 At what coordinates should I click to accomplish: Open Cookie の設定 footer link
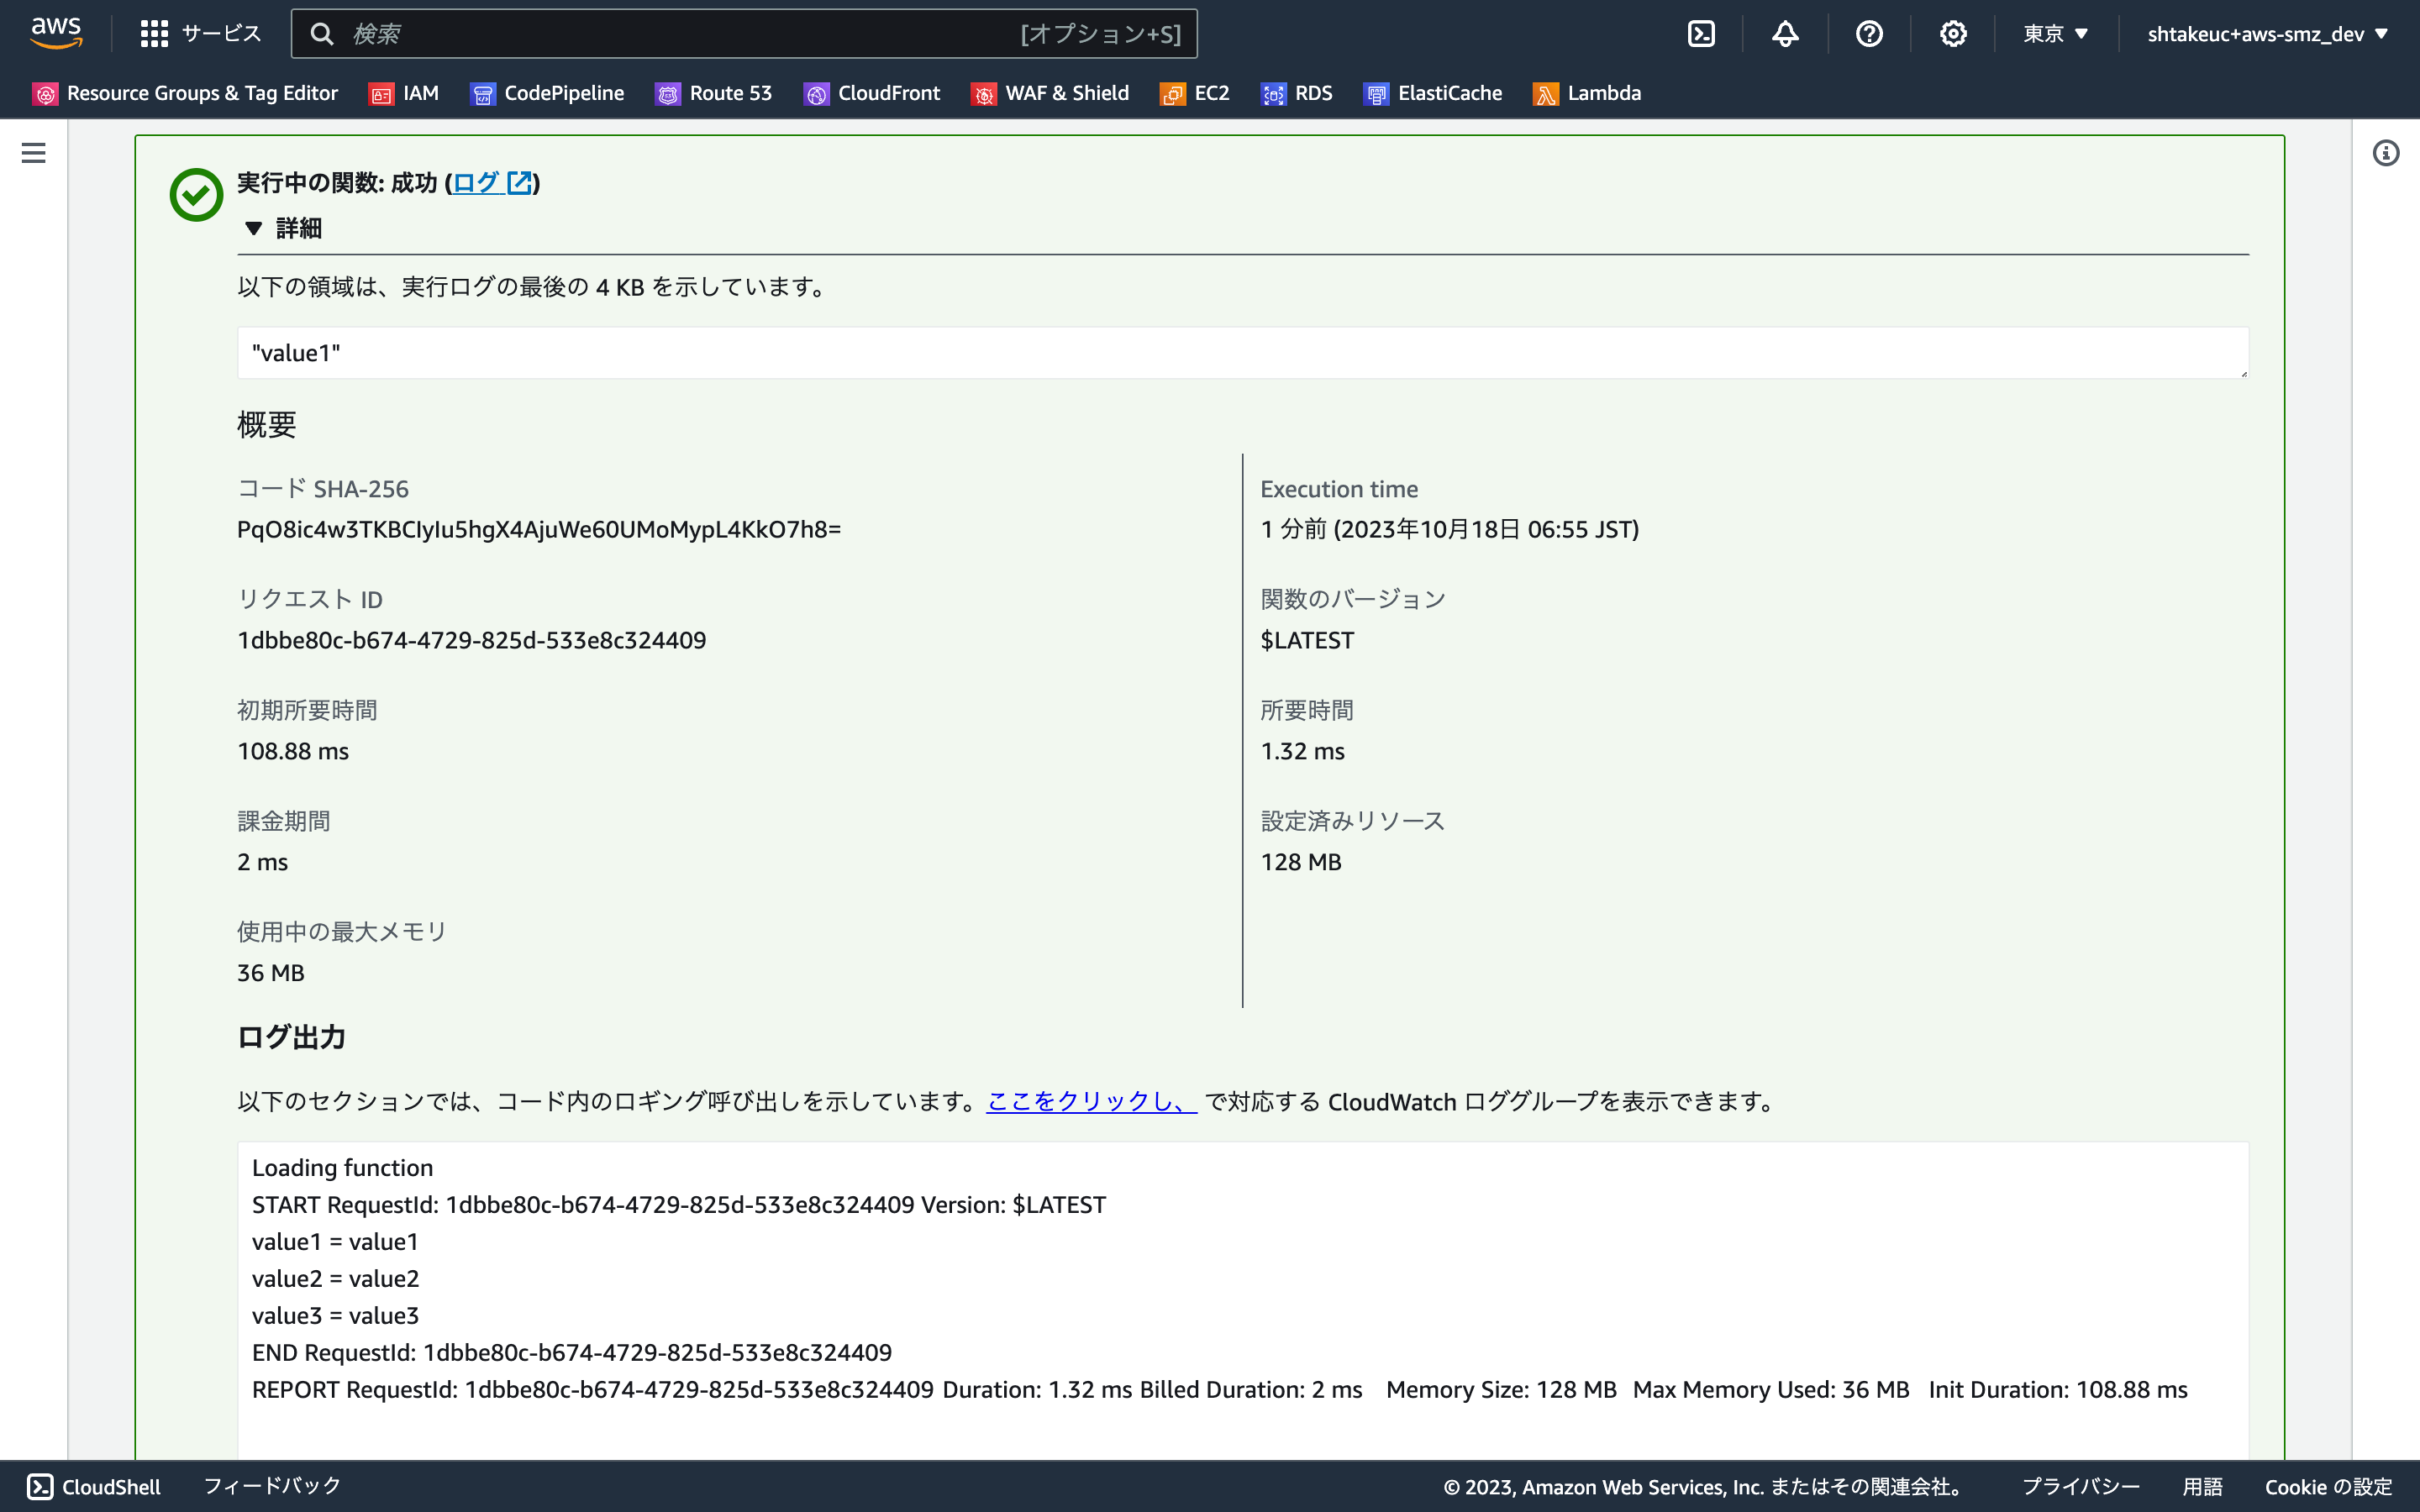(x=2328, y=1487)
